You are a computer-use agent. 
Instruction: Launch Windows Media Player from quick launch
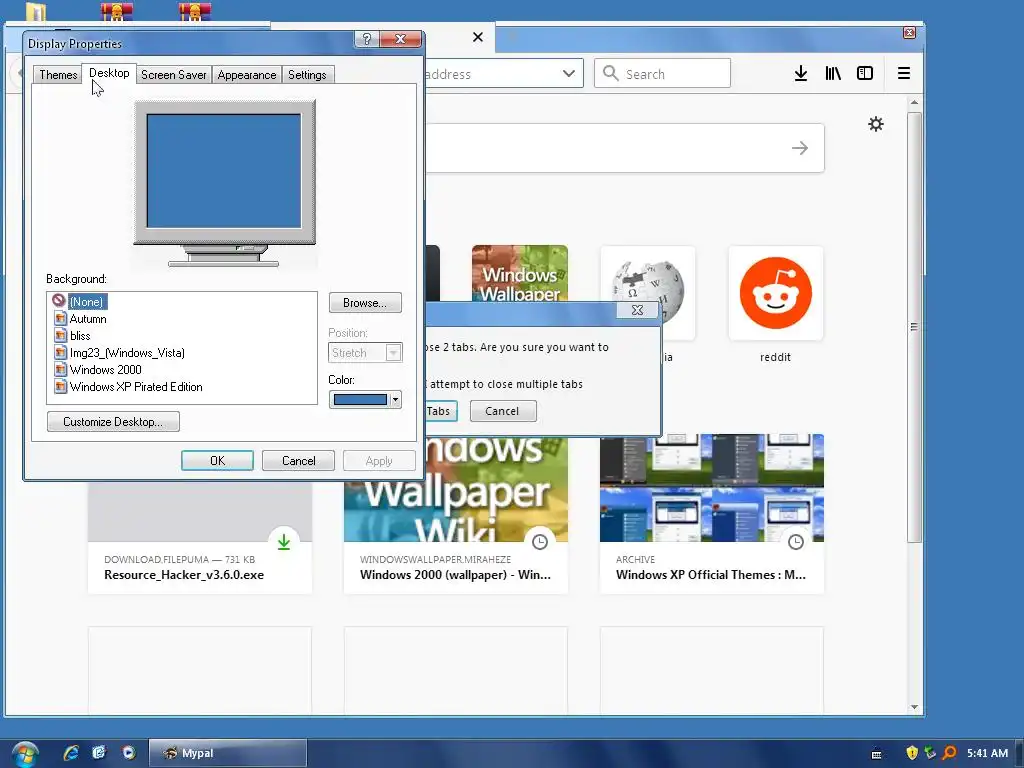pyautogui.click(x=129, y=753)
